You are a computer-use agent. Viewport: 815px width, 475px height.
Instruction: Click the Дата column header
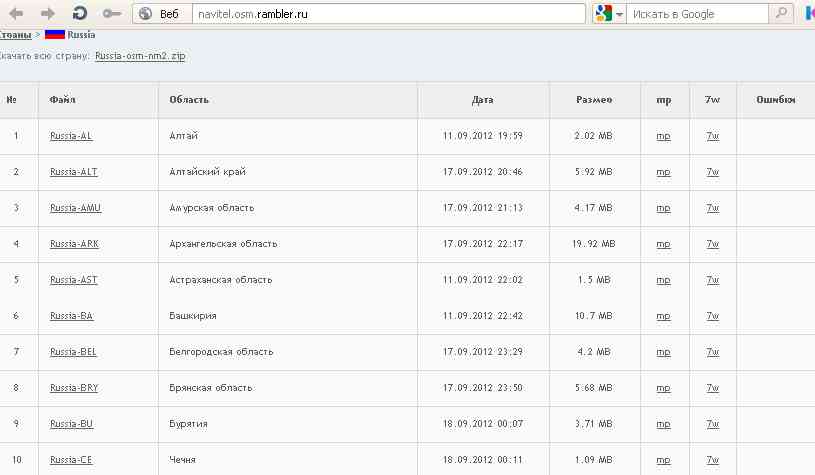pyautogui.click(x=482, y=100)
